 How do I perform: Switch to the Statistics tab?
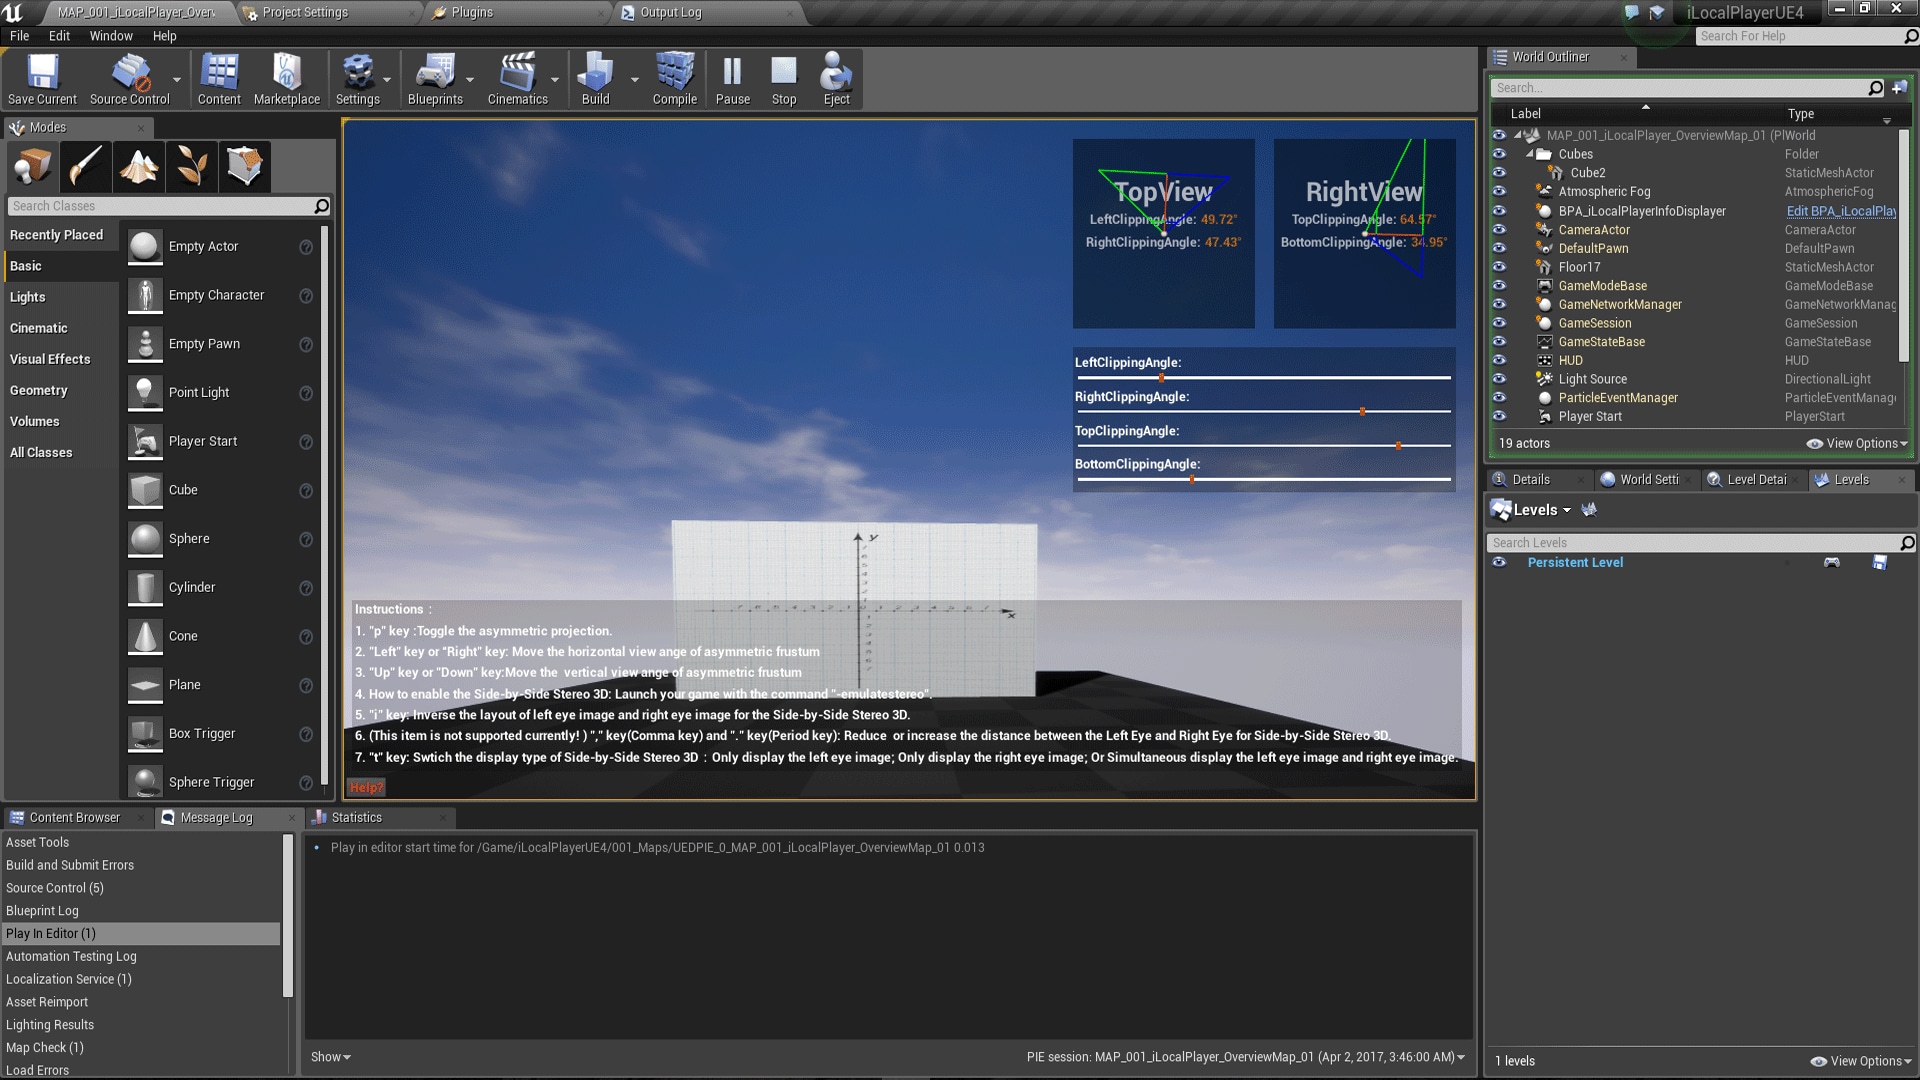(x=355, y=817)
